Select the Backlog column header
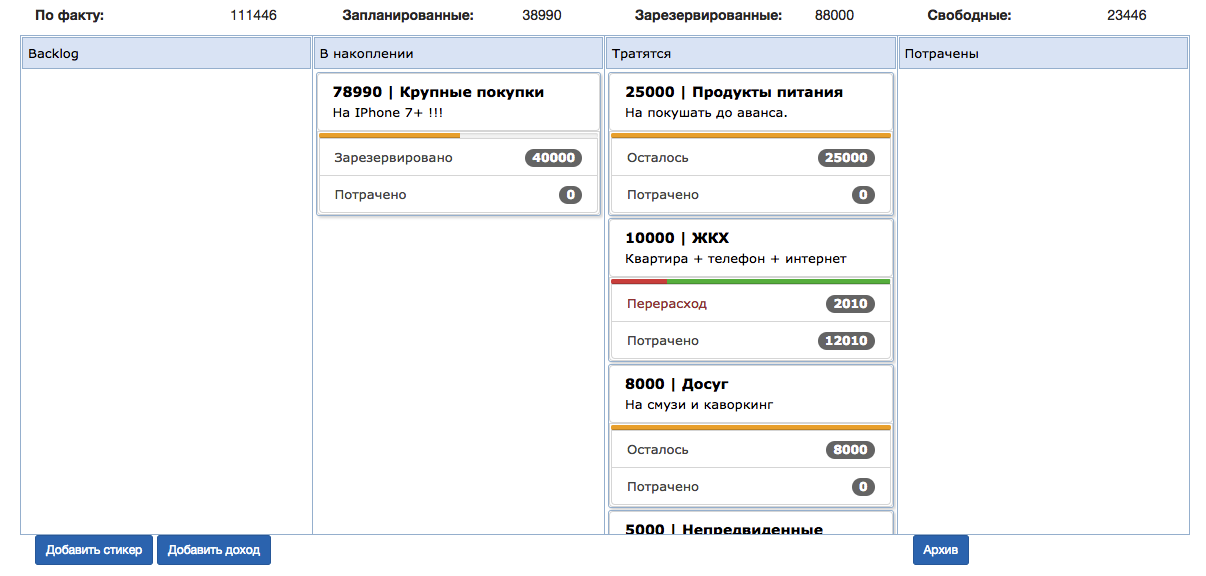 167,53
